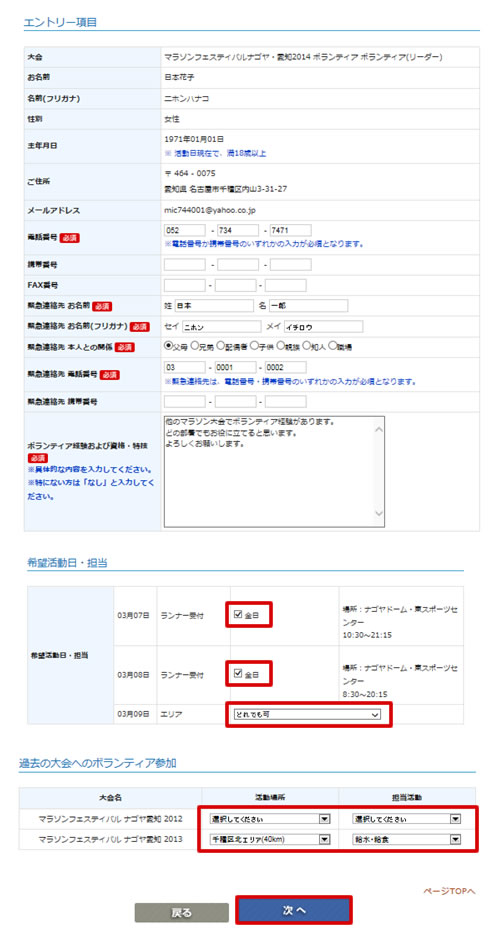Open the 2013 活動場所 dropdown showing 千種区北エリア
The width and height of the screenshot is (492, 938).
click(x=270, y=839)
